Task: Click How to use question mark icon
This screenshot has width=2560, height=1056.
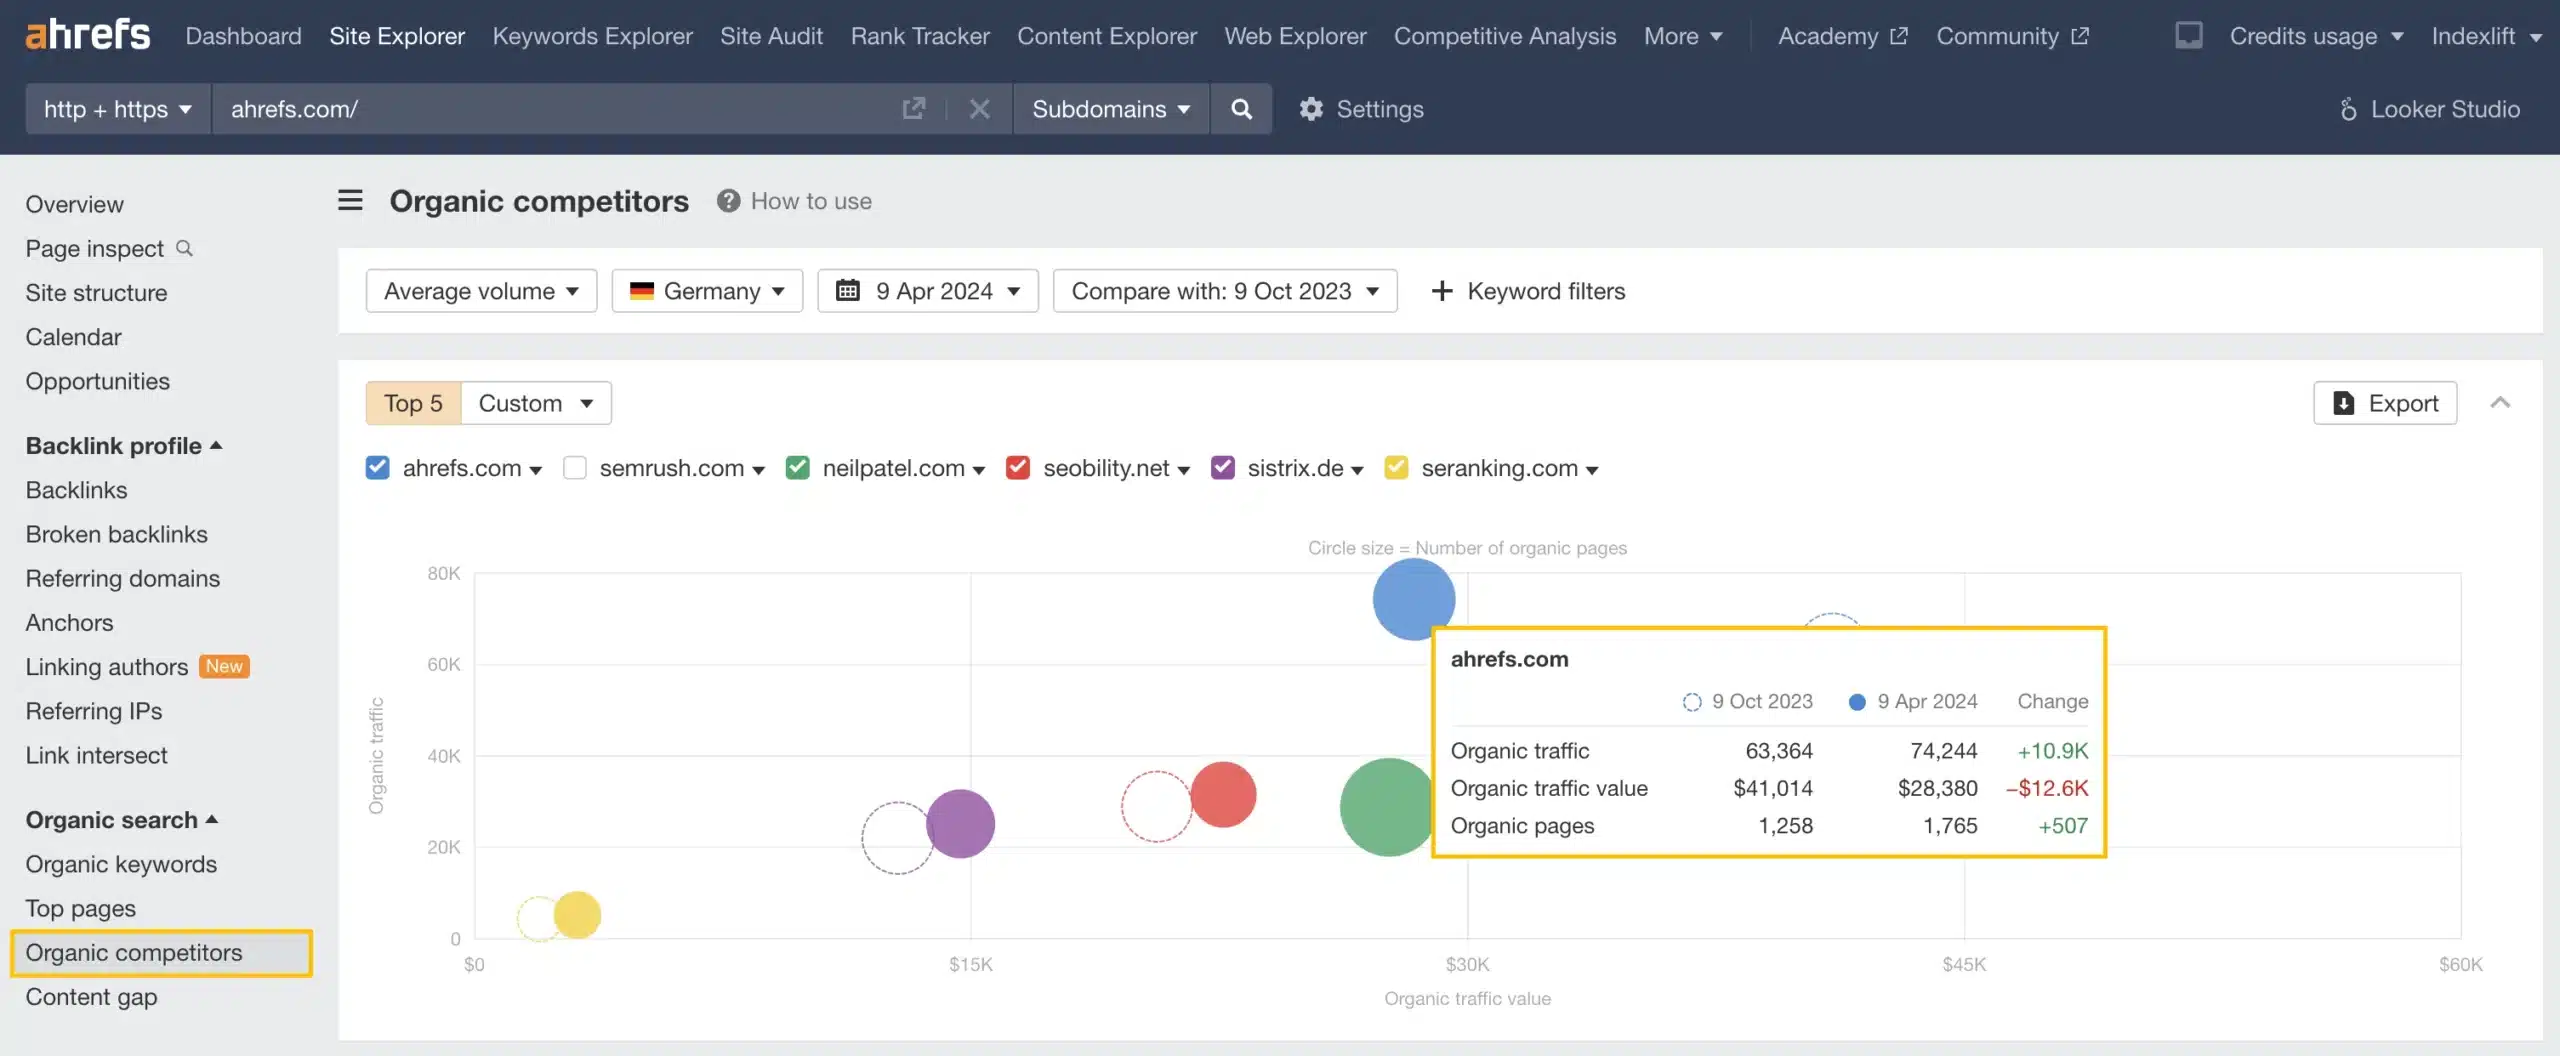Action: (x=728, y=201)
